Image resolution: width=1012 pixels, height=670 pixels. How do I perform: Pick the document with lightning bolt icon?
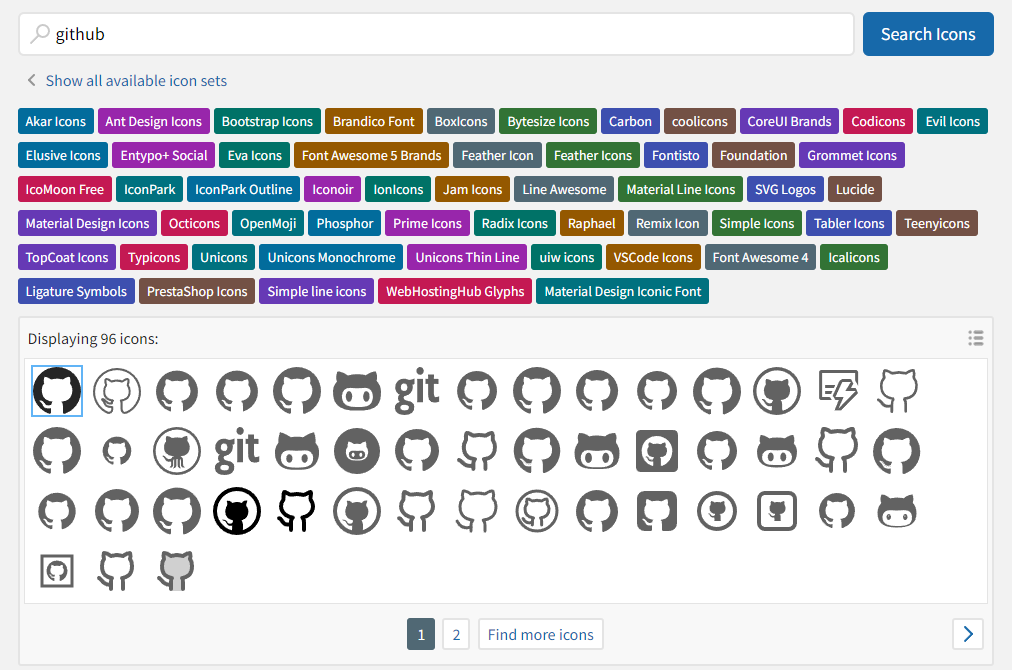click(x=838, y=391)
